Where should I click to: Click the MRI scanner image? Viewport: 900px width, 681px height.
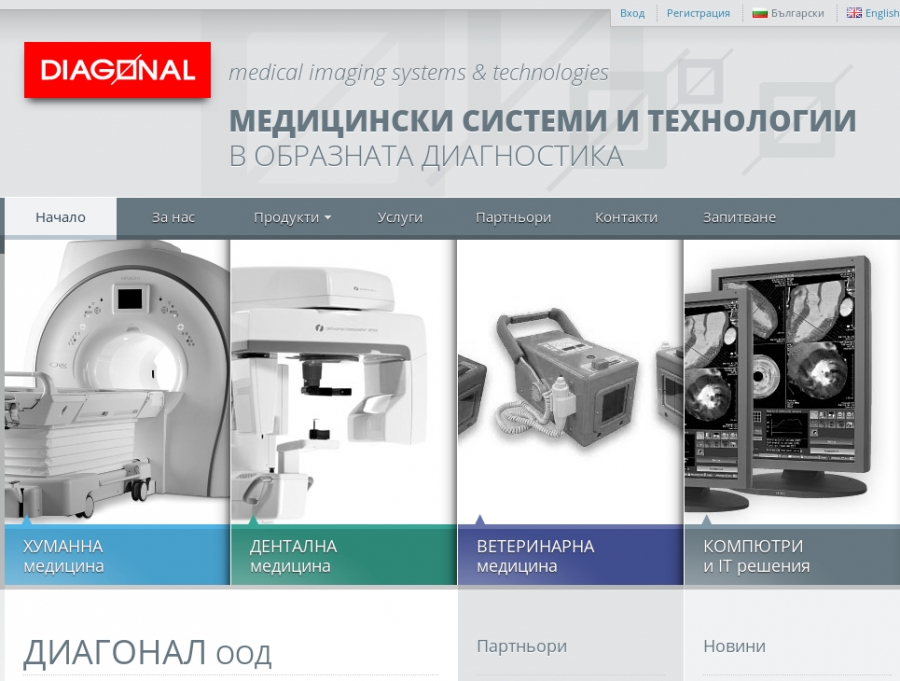coord(116,380)
